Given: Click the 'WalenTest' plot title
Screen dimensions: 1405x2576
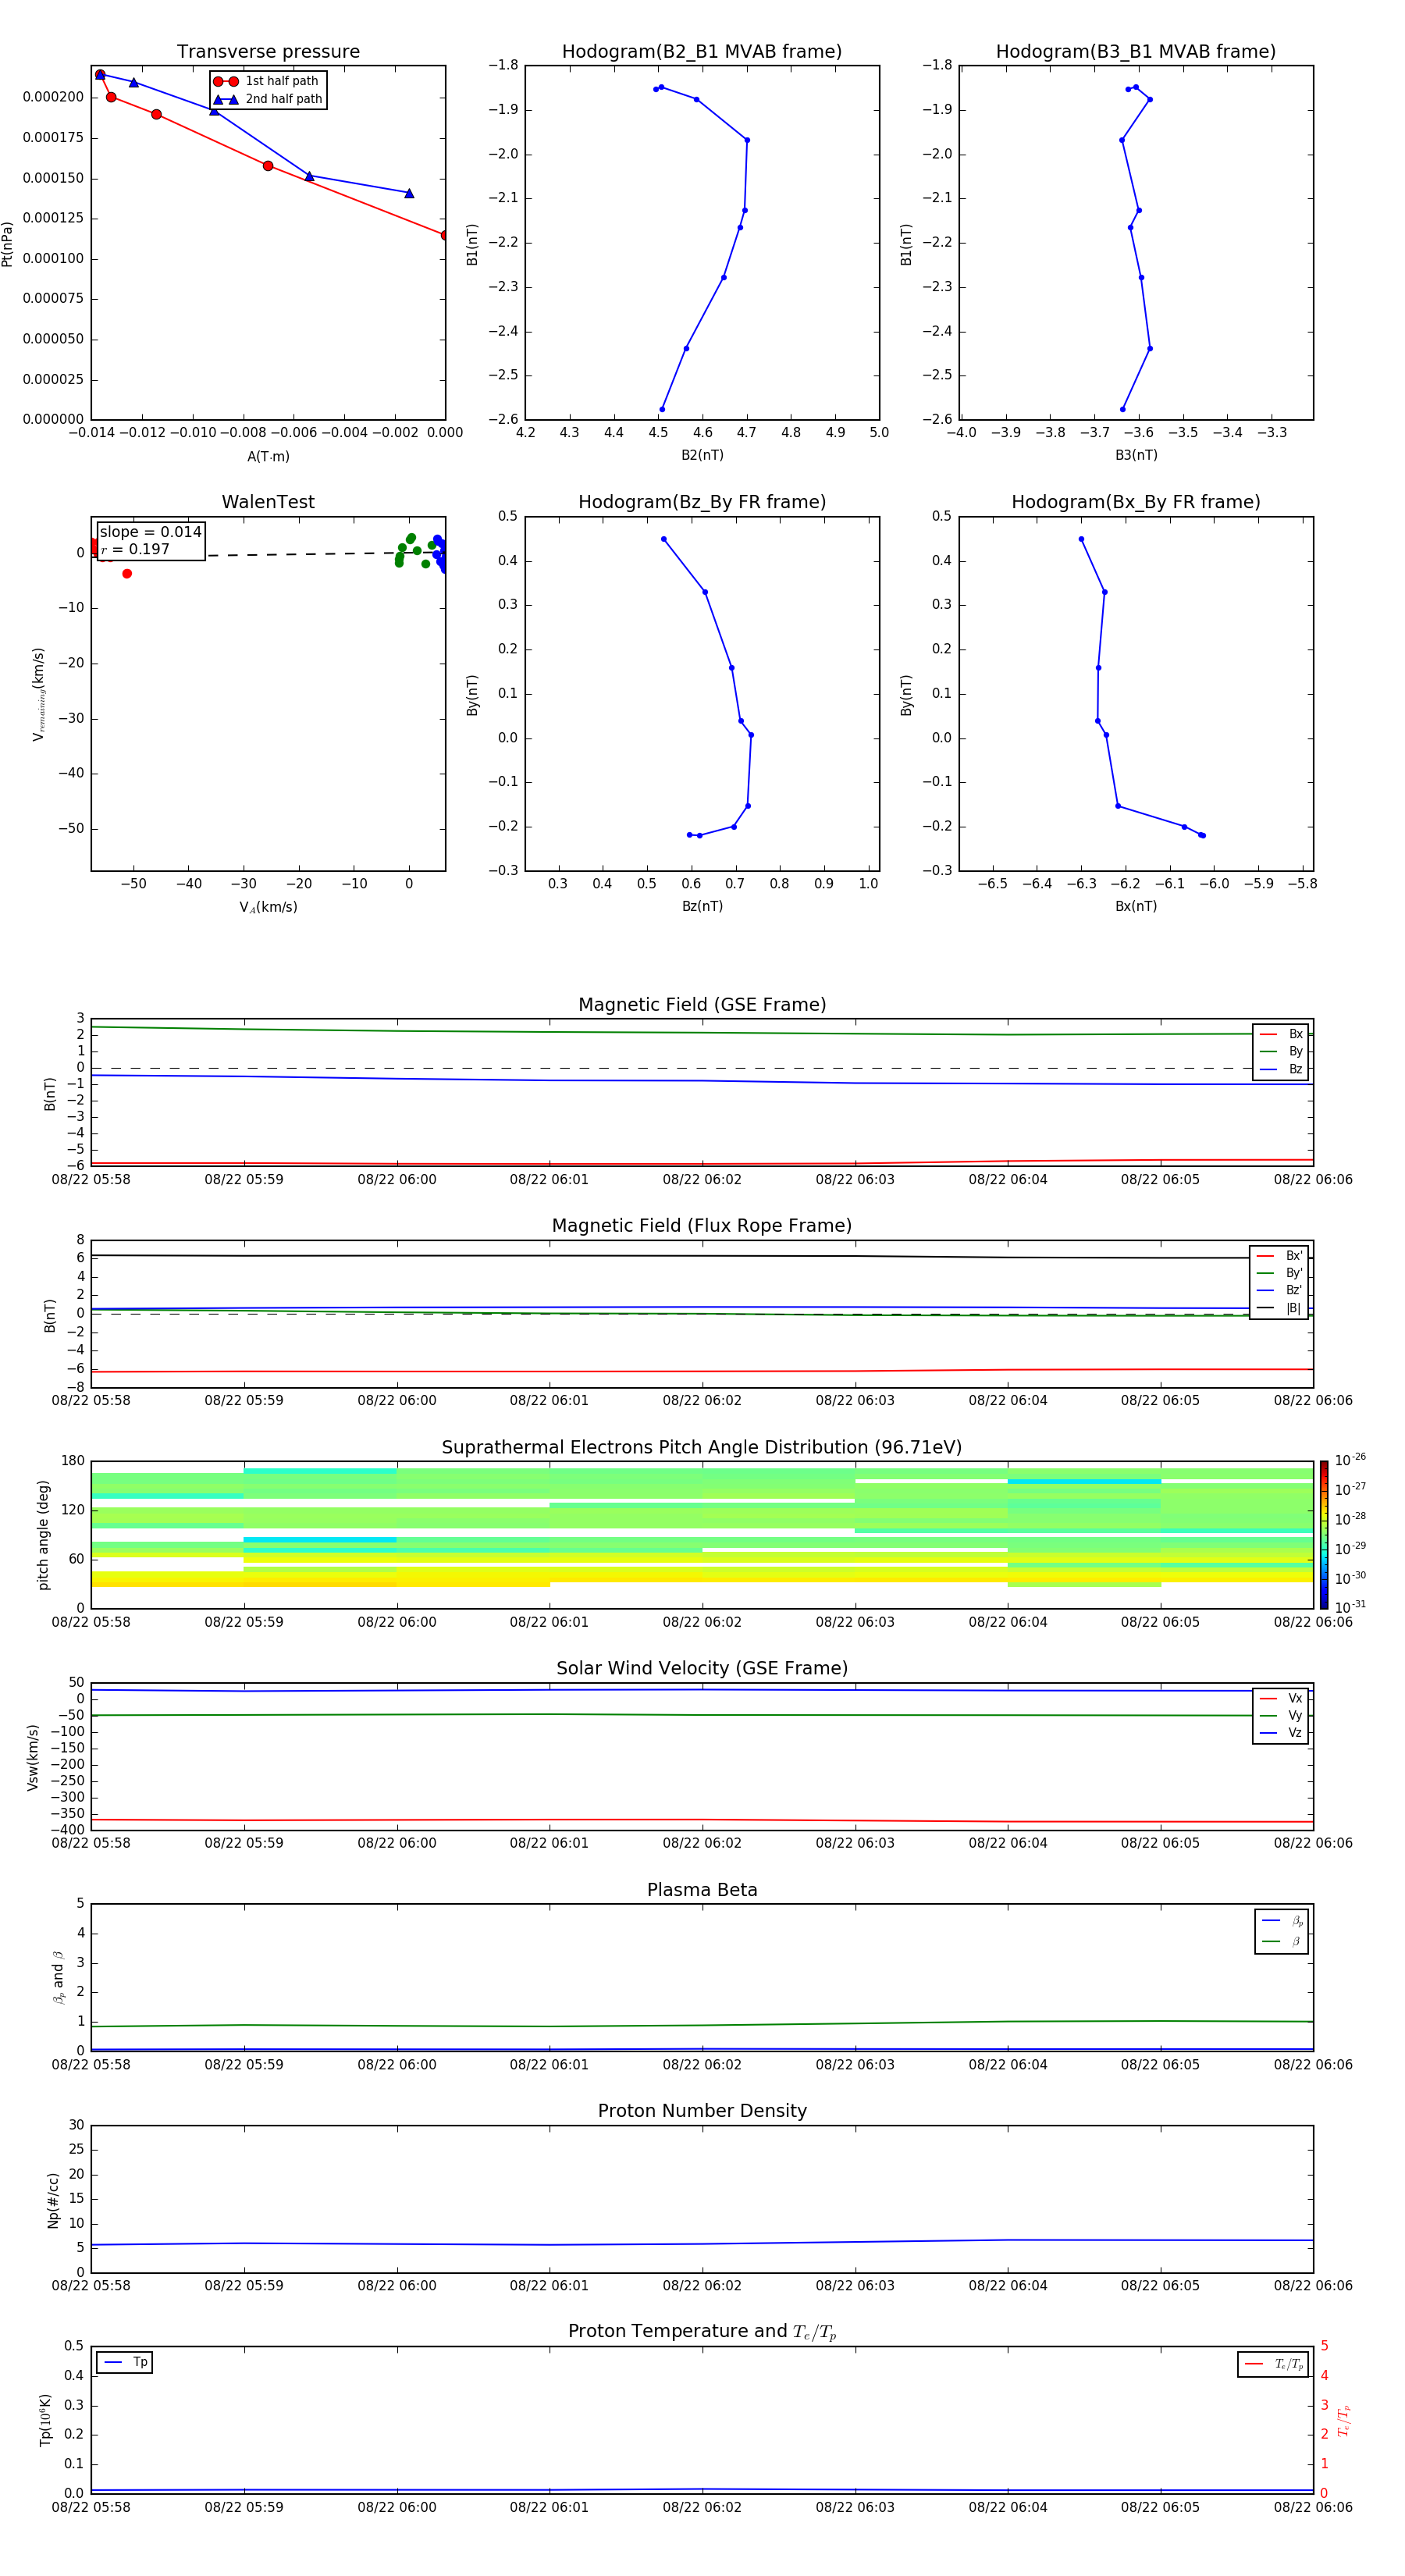Looking at the screenshot, I should (268, 502).
